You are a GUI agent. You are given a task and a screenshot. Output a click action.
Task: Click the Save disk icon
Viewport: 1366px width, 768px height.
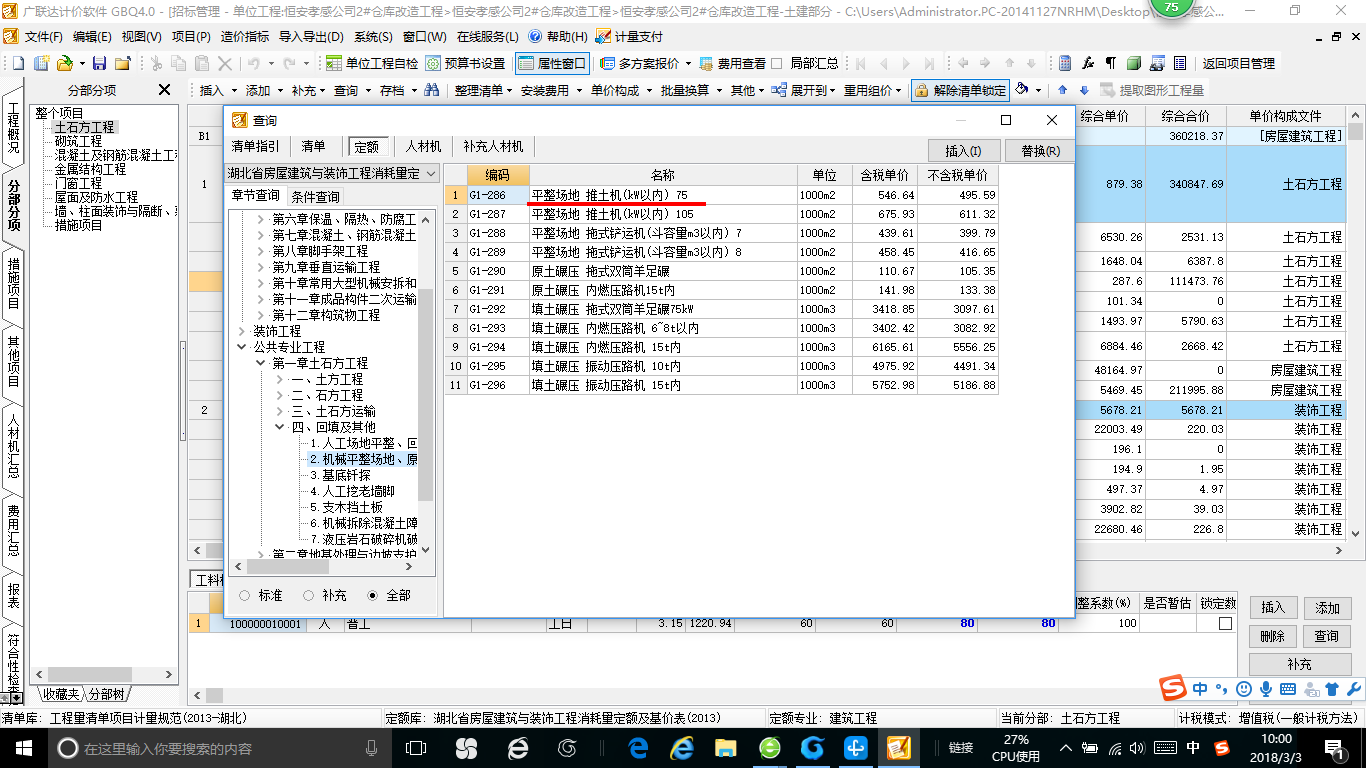tap(100, 63)
